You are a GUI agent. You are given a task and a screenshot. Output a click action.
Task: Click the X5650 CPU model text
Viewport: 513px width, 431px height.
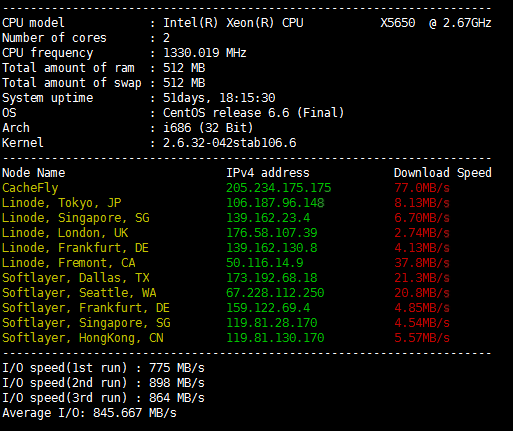(398, 23)
